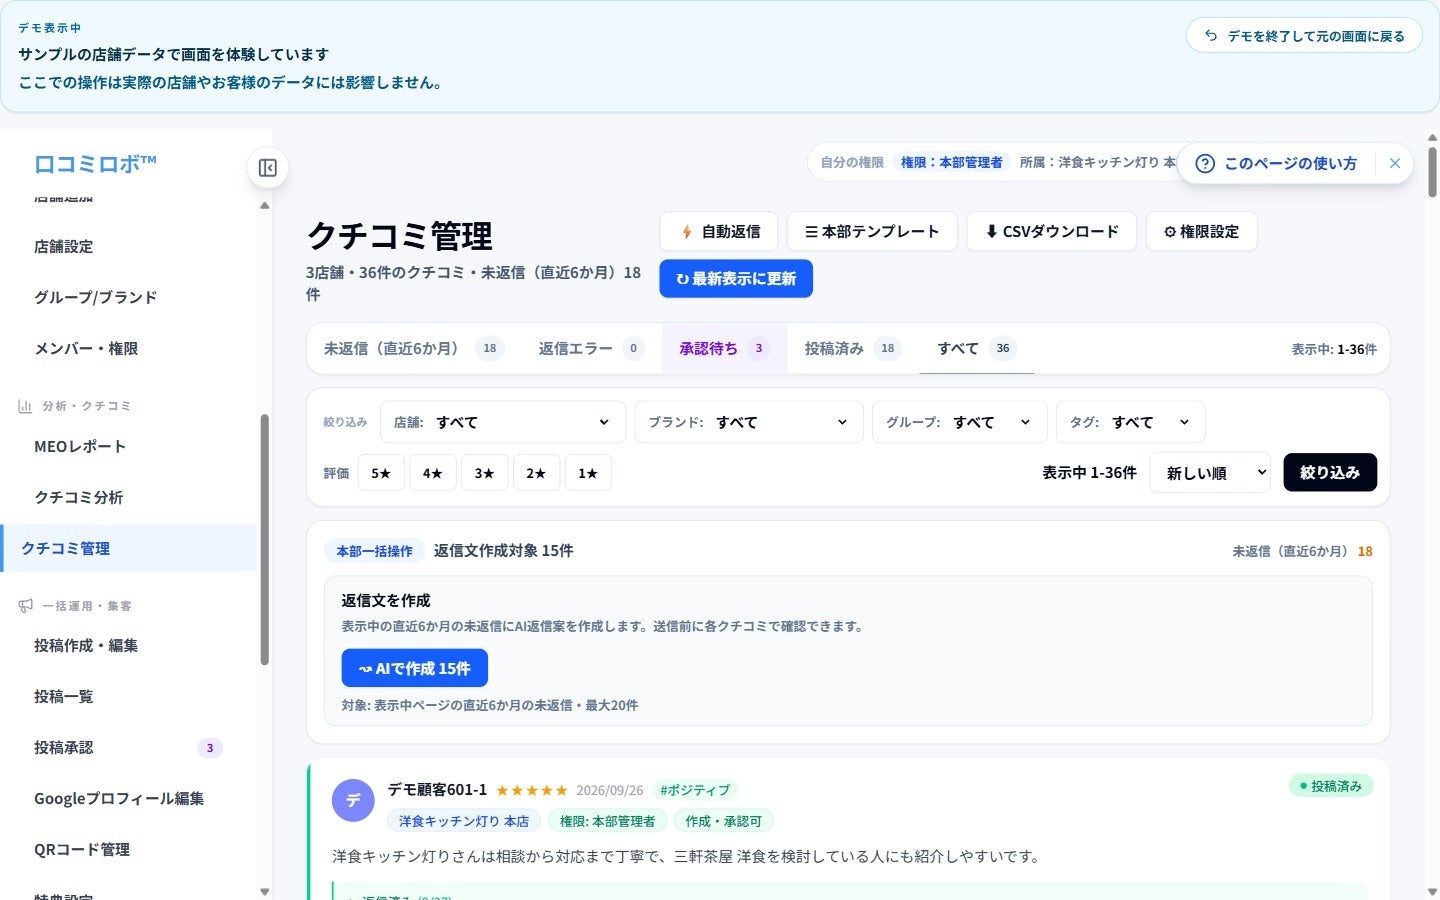Expand the ブランド filter dropdown
Screen dimensions: 1440x900
tap(749, 422)
